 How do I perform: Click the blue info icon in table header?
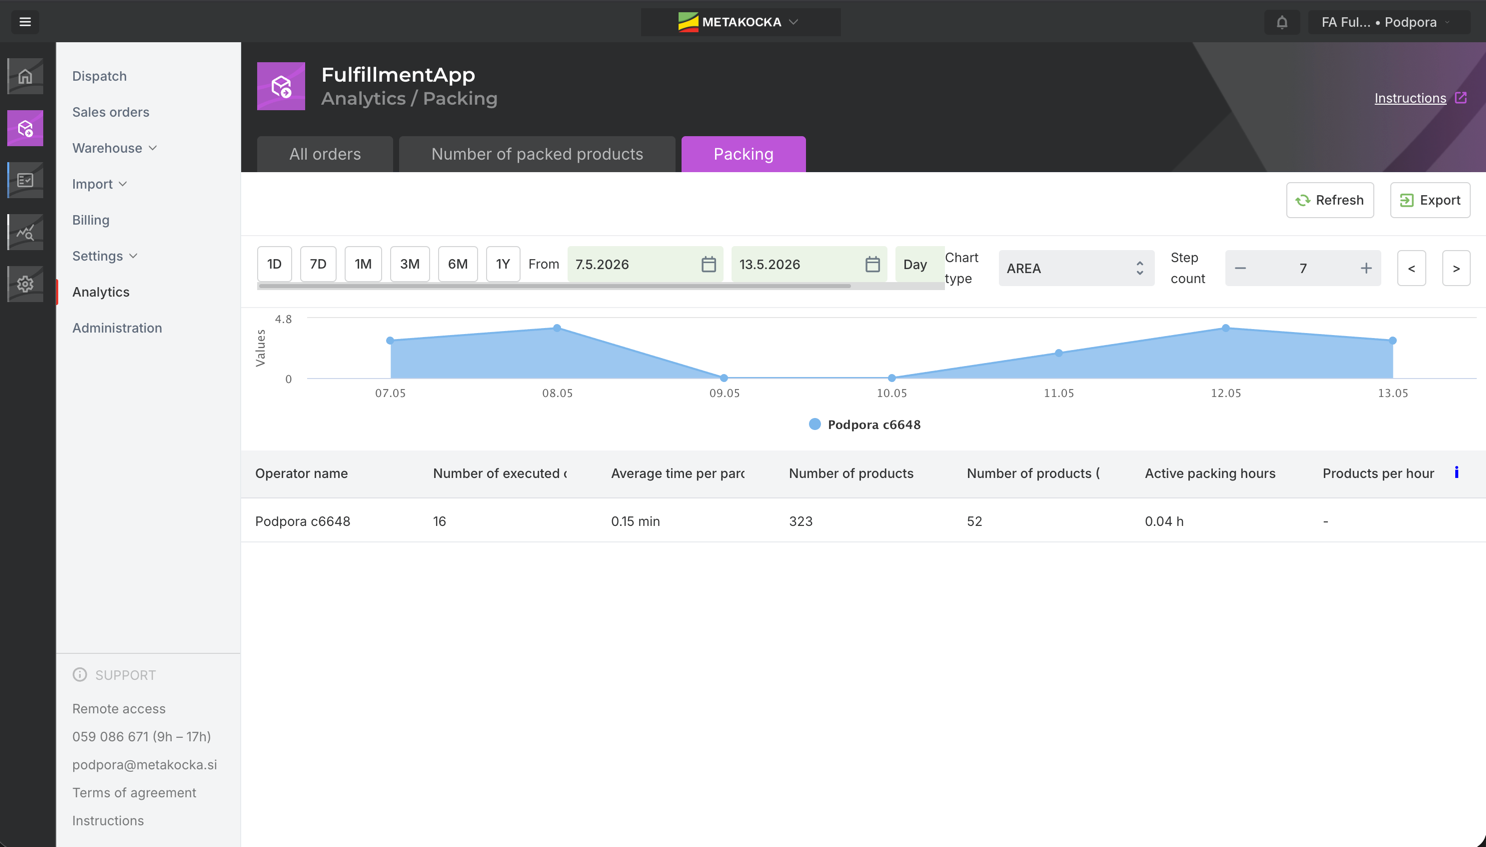(x=1456, y=472)
